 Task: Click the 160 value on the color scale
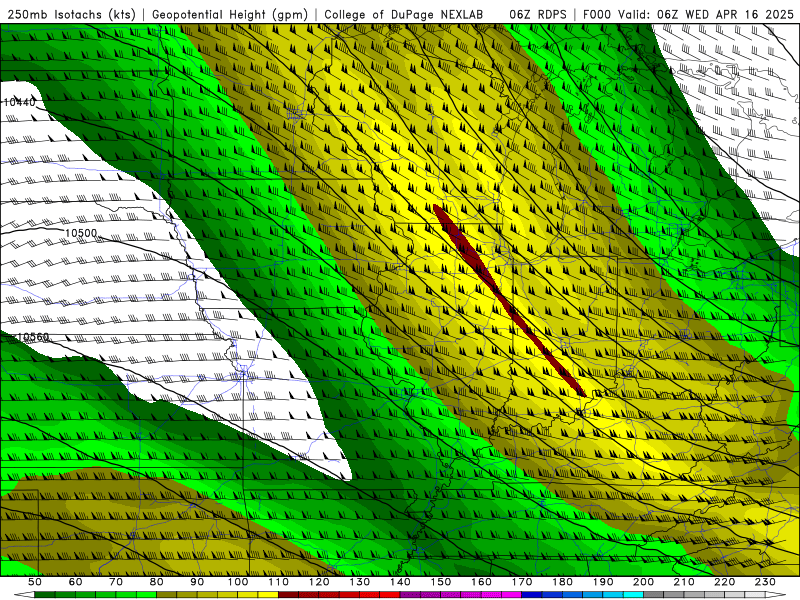pyautogui.click(x=482, y=582)
